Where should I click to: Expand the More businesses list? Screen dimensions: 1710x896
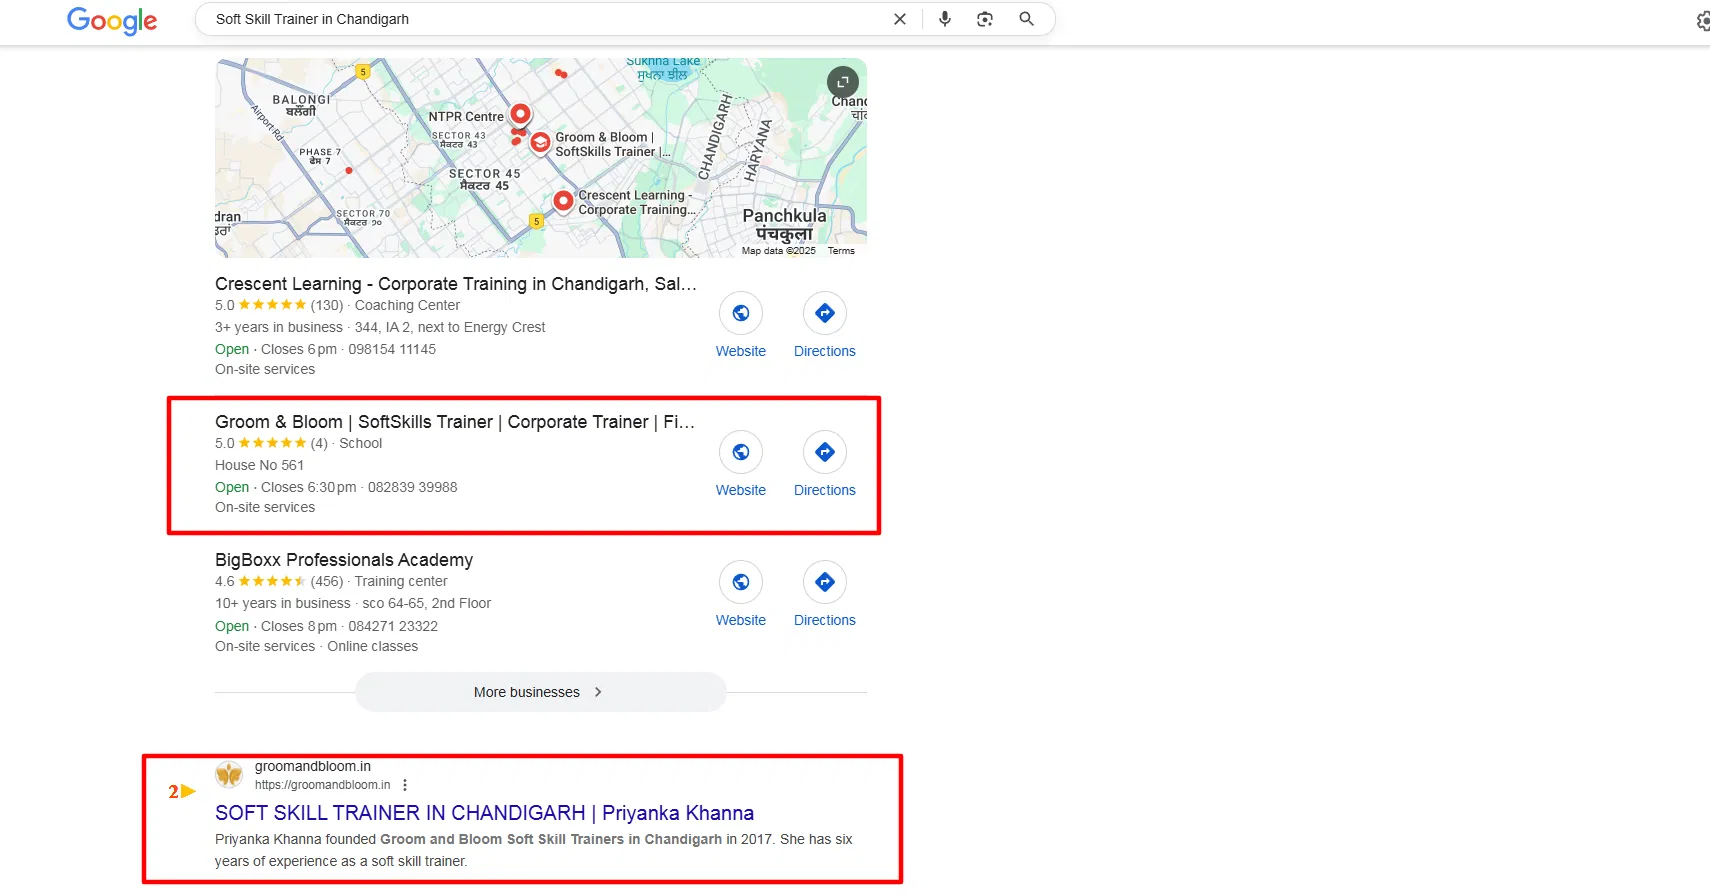pos(540,692)
